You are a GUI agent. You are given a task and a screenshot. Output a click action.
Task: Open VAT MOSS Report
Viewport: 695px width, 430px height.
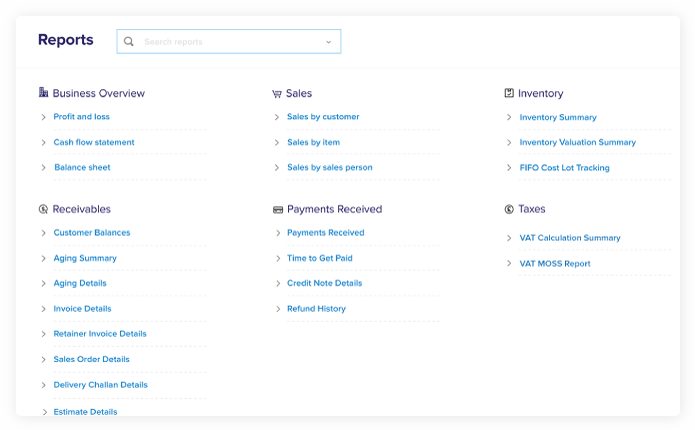[555, 263]
